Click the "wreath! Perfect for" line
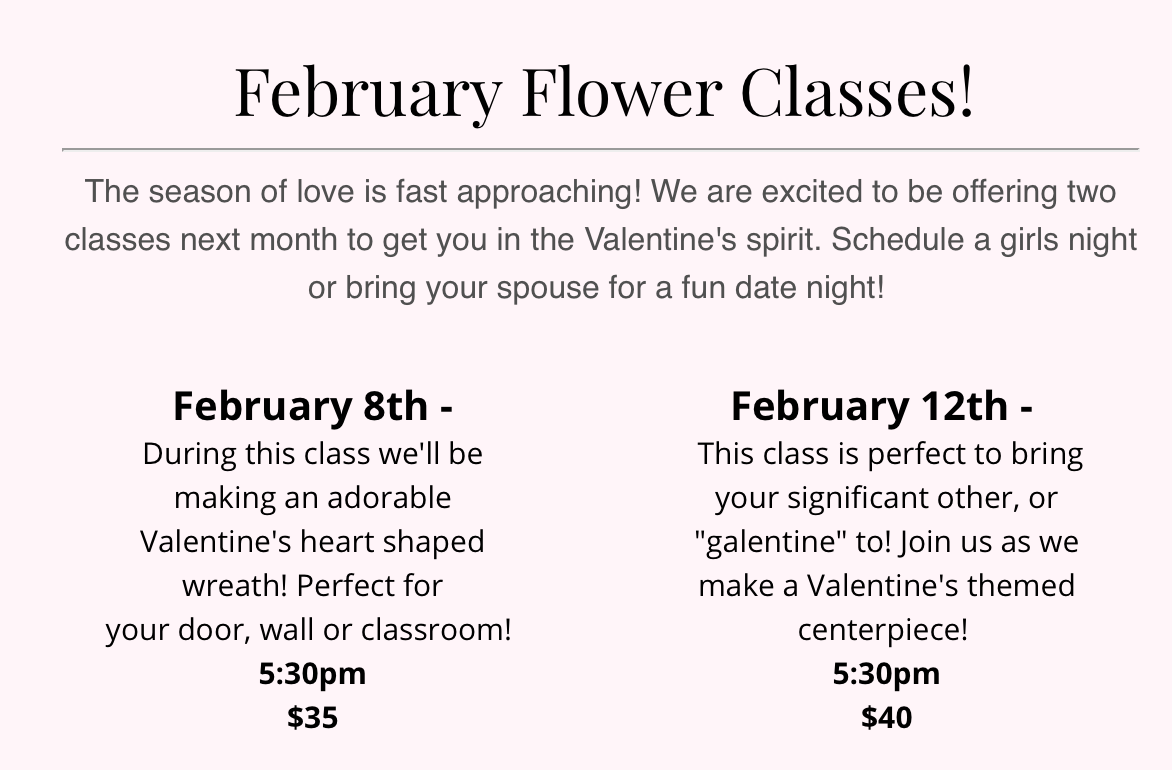The height and width of the screenshot is (770, 1172). tap(312, 585)
